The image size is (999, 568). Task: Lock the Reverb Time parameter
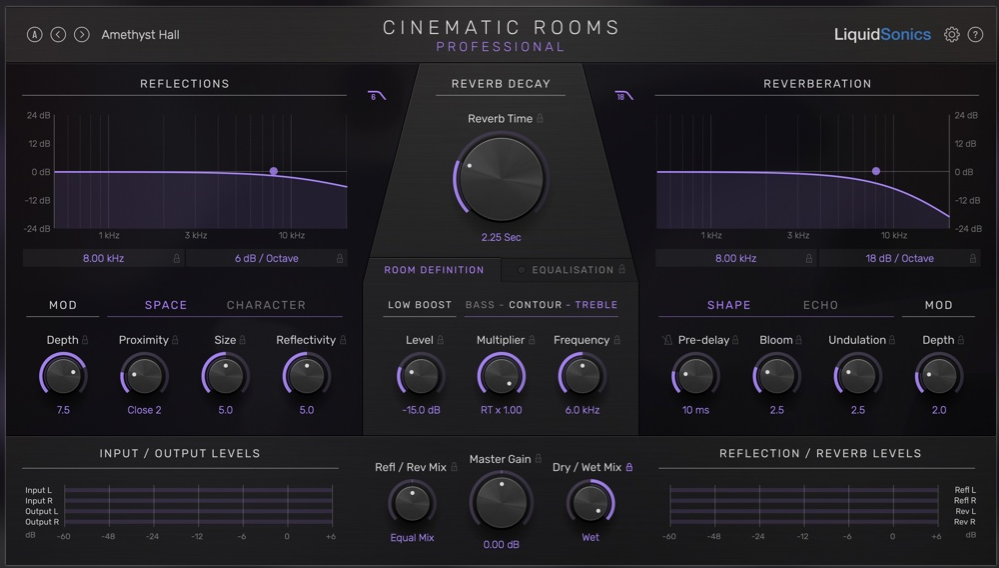pyautogui.click(x=540, y=118)
